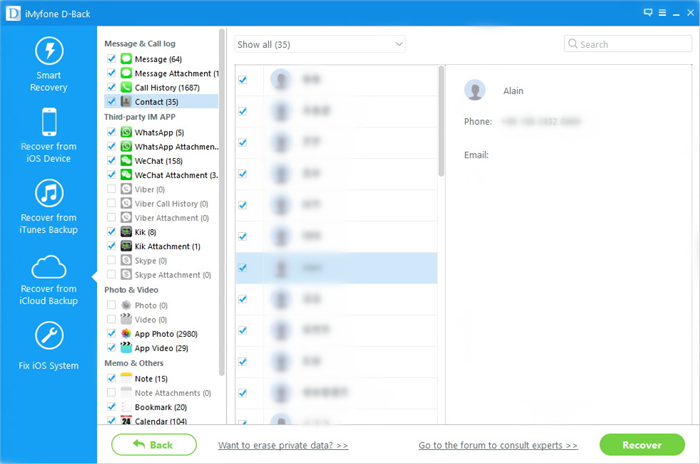Click the Email: label in details

click(476, 155)
